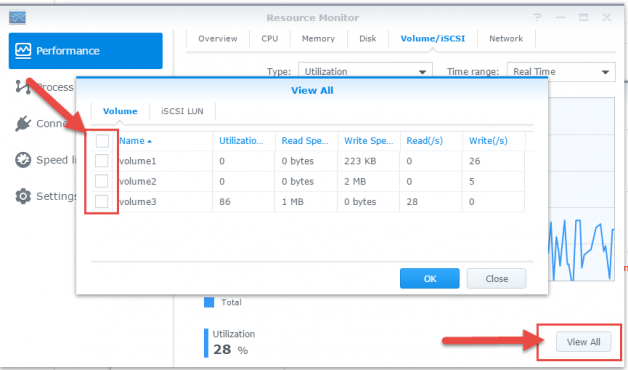Confirm selection with the OK button
628x370 pixels.
click(430, 278)
